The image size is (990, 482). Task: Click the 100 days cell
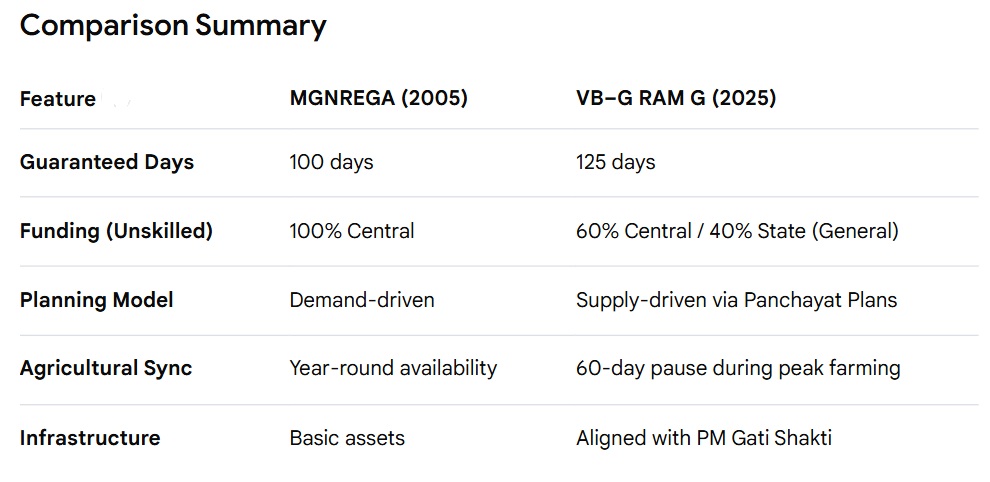coord(331,162)
